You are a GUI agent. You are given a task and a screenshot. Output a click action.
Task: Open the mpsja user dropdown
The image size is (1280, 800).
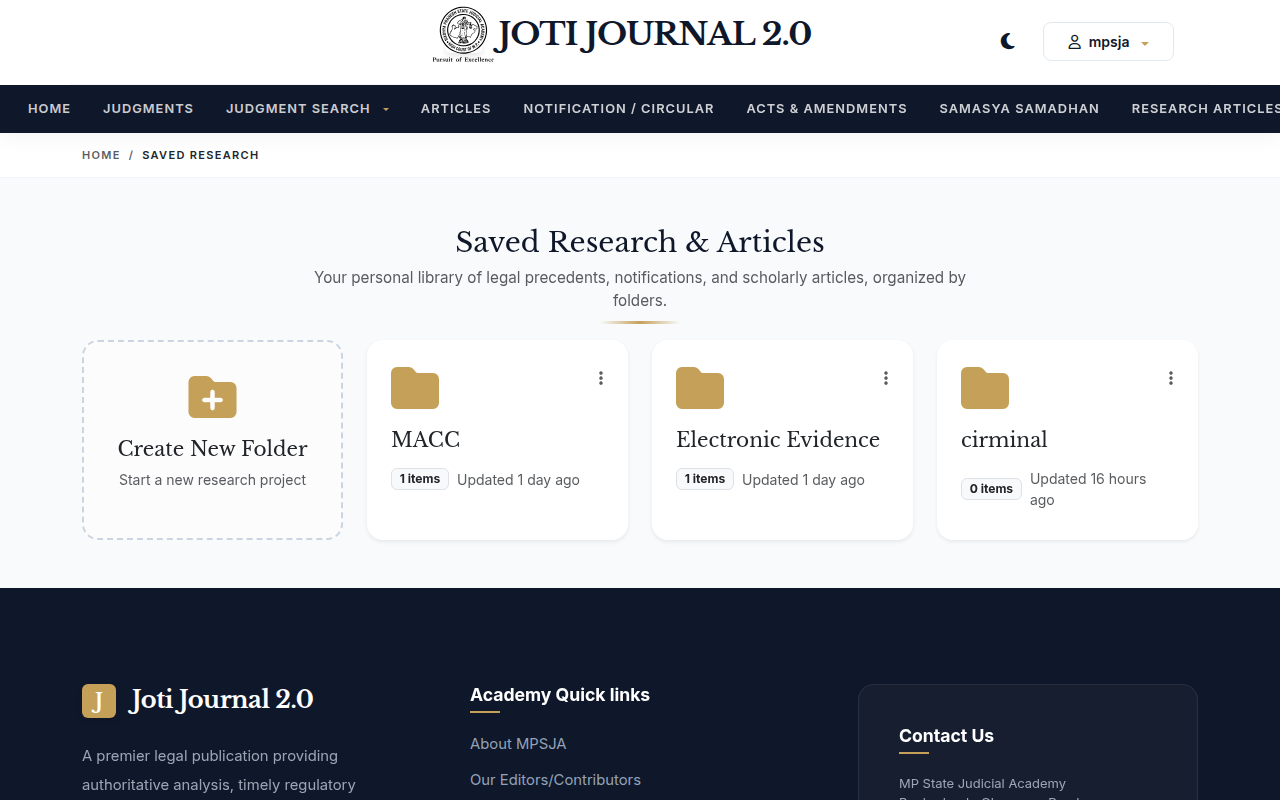[x=1108, y=42]
